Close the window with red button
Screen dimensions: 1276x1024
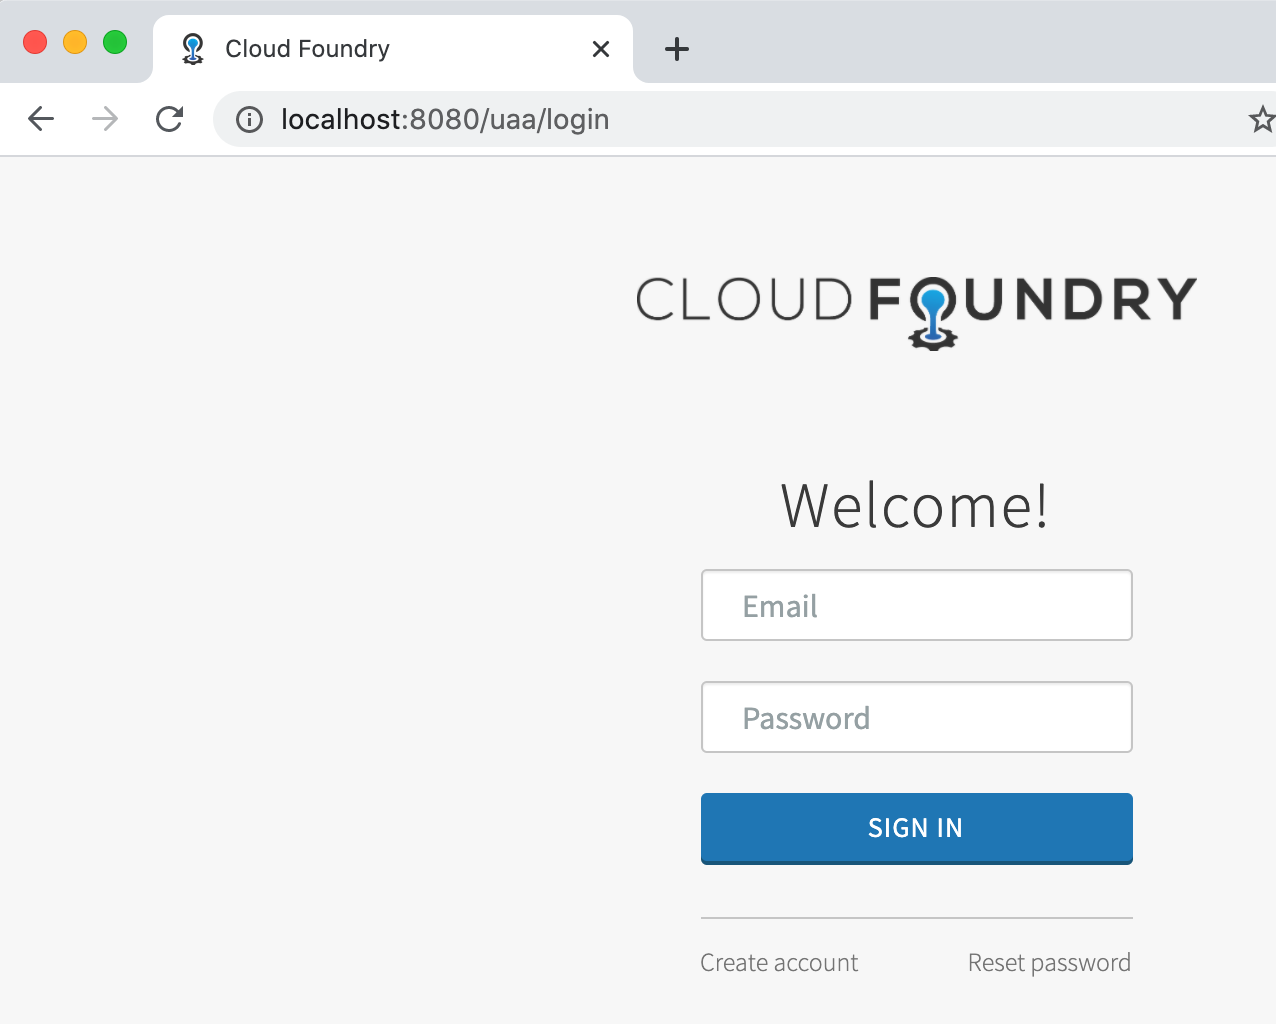(x=35, y=42)
